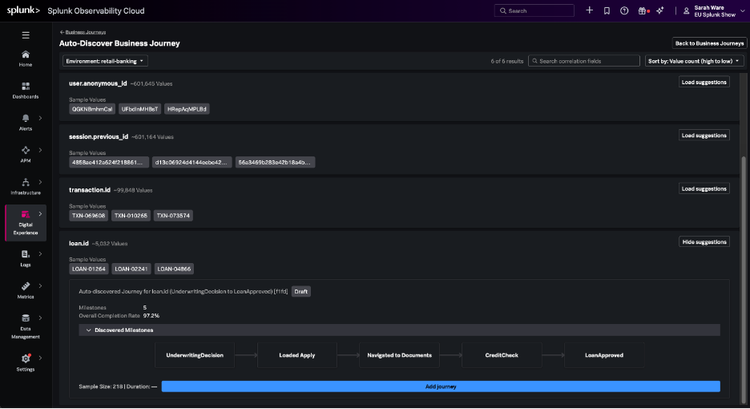Expand Logs submenu chevron
750x409 pixels.
pos(40,254)
